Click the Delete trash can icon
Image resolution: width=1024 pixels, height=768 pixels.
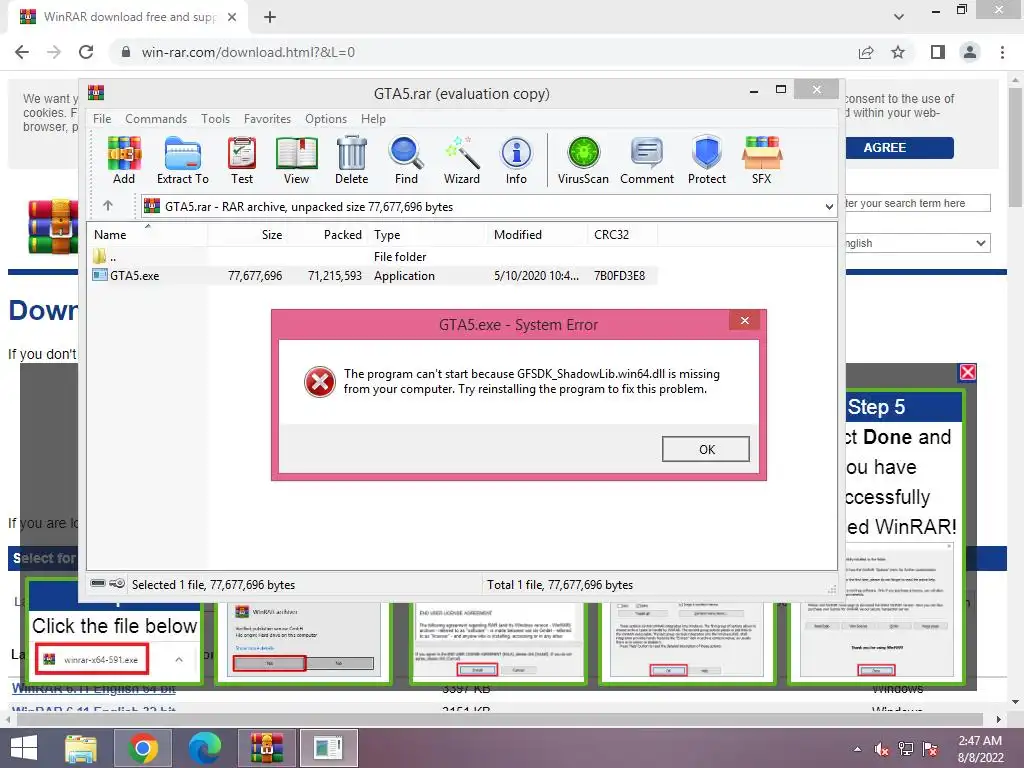[351, 161]
